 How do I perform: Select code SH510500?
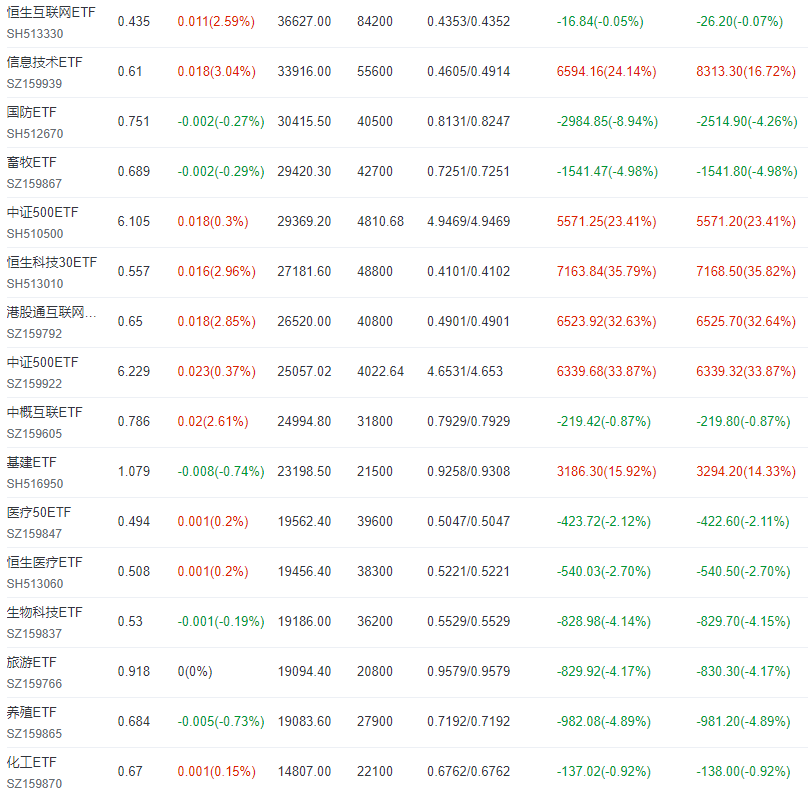coord(35,234)
